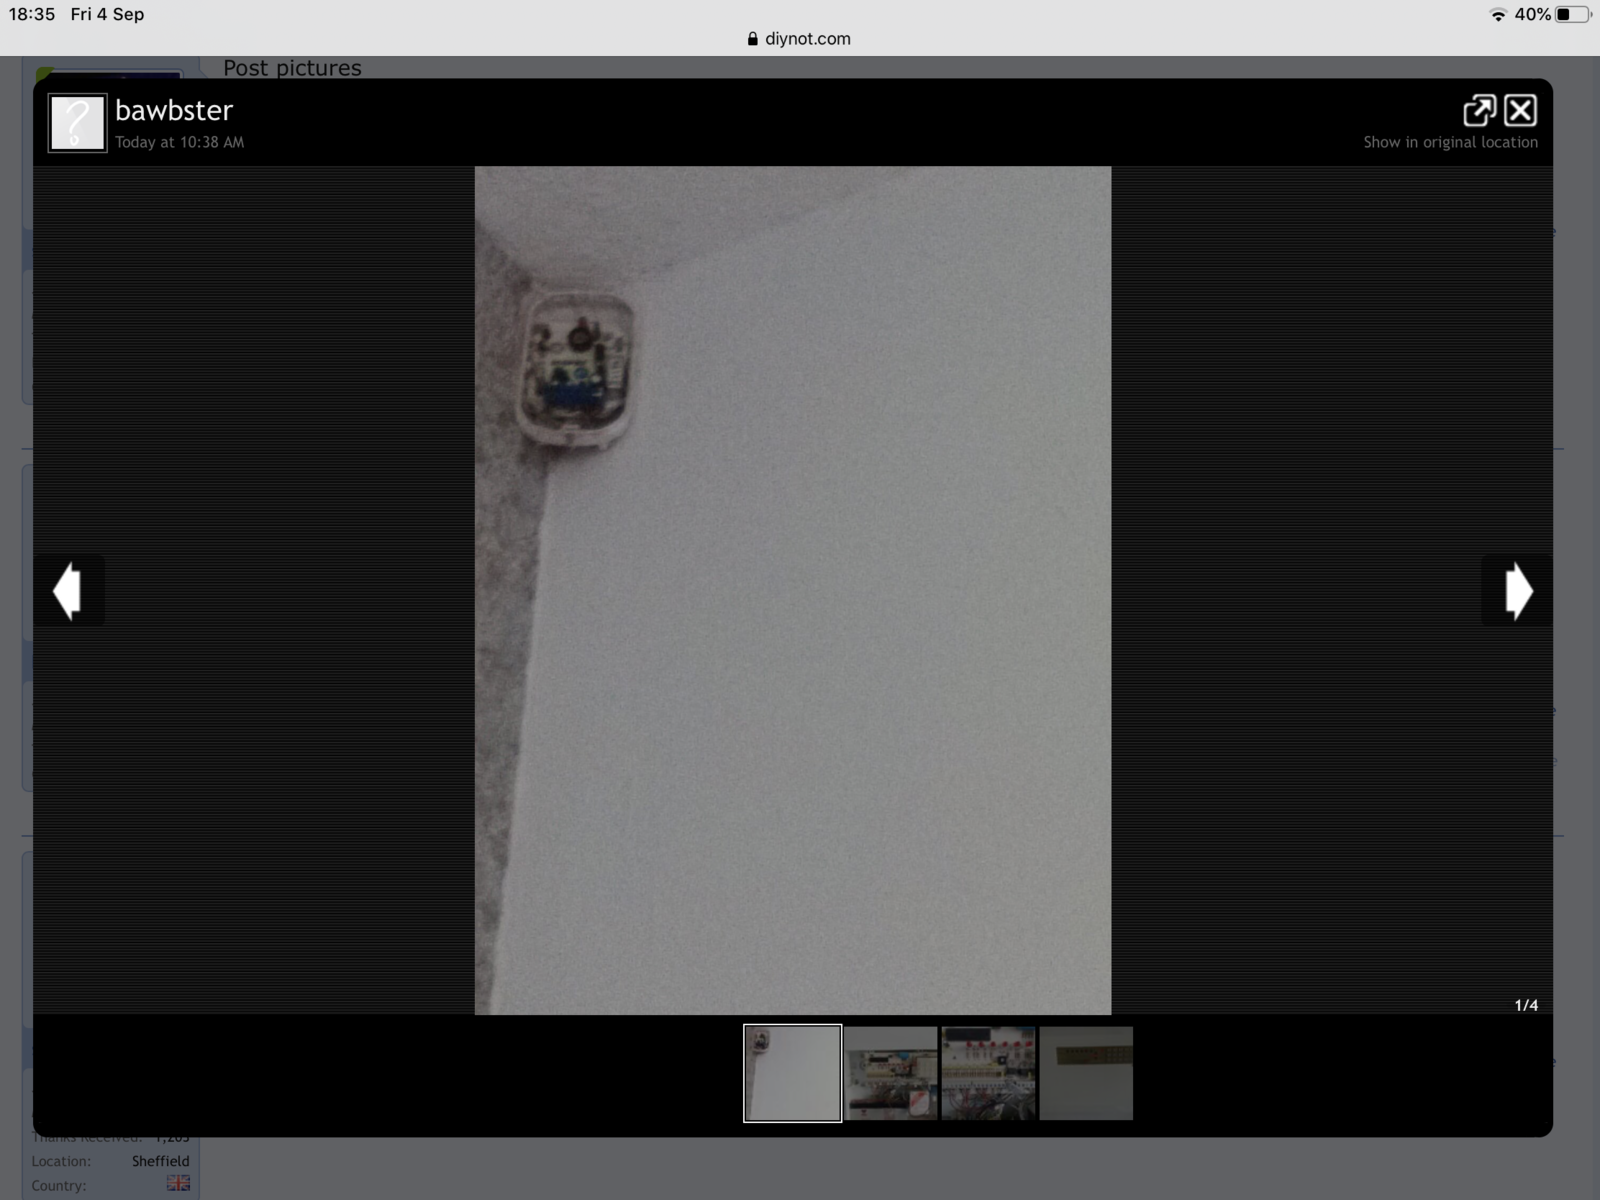The height and width of the screenshot is (1200, 1600).
Task: Tap the padlock icon beside diynot.com
Action: tap(752, 39)
